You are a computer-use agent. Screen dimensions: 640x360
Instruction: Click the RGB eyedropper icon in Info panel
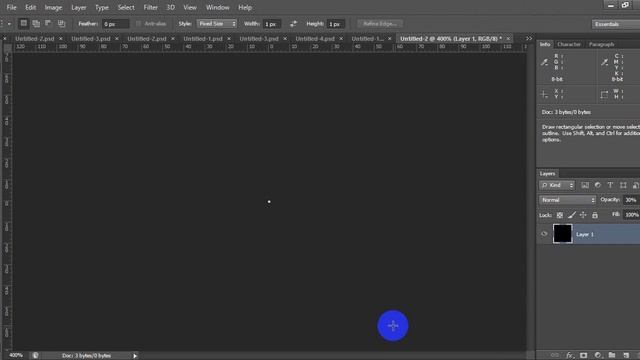(544, 62)
